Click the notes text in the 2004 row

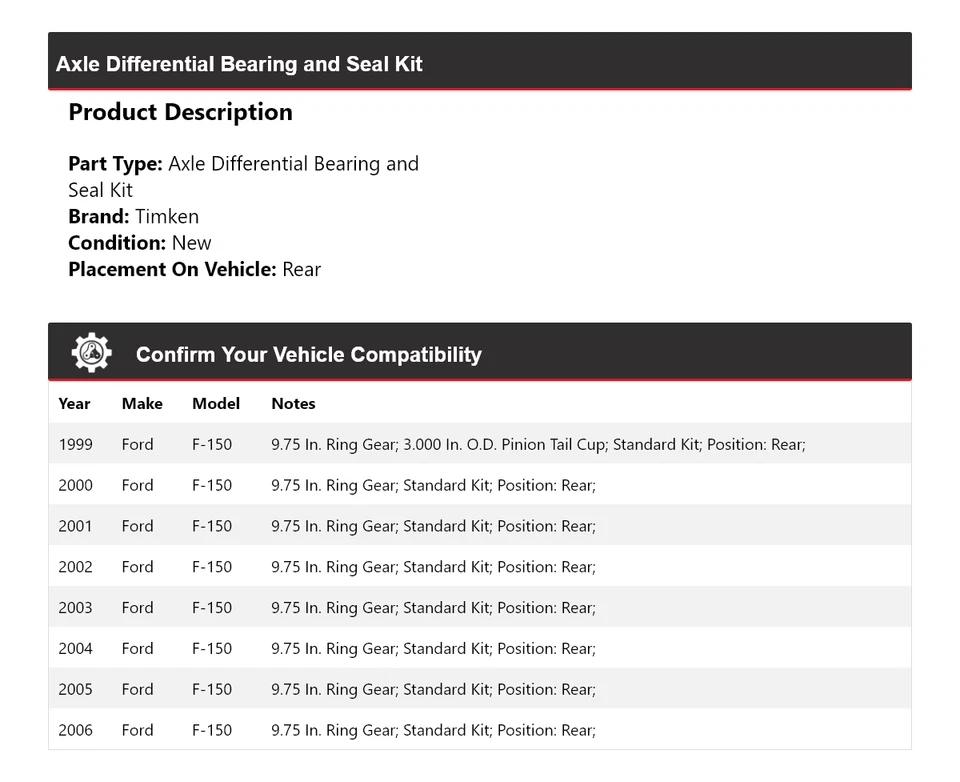[x=433, y=649]
